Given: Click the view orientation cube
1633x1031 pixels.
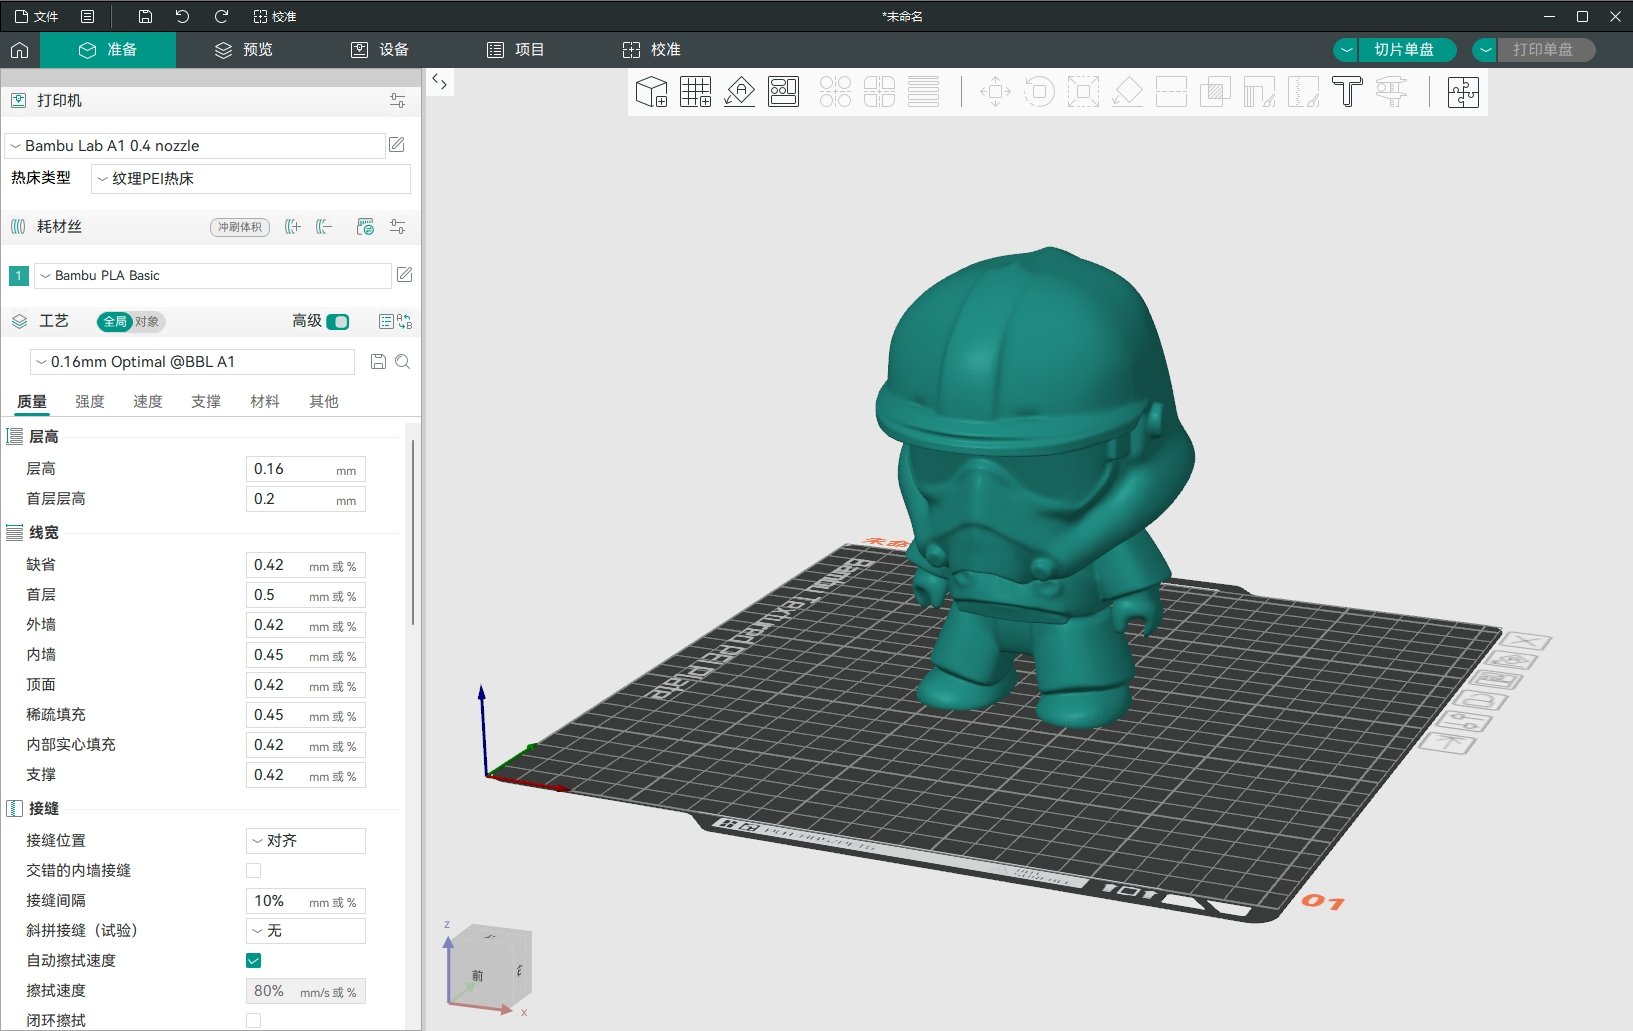Looking at the screenshot, I should tap(488, 969).
